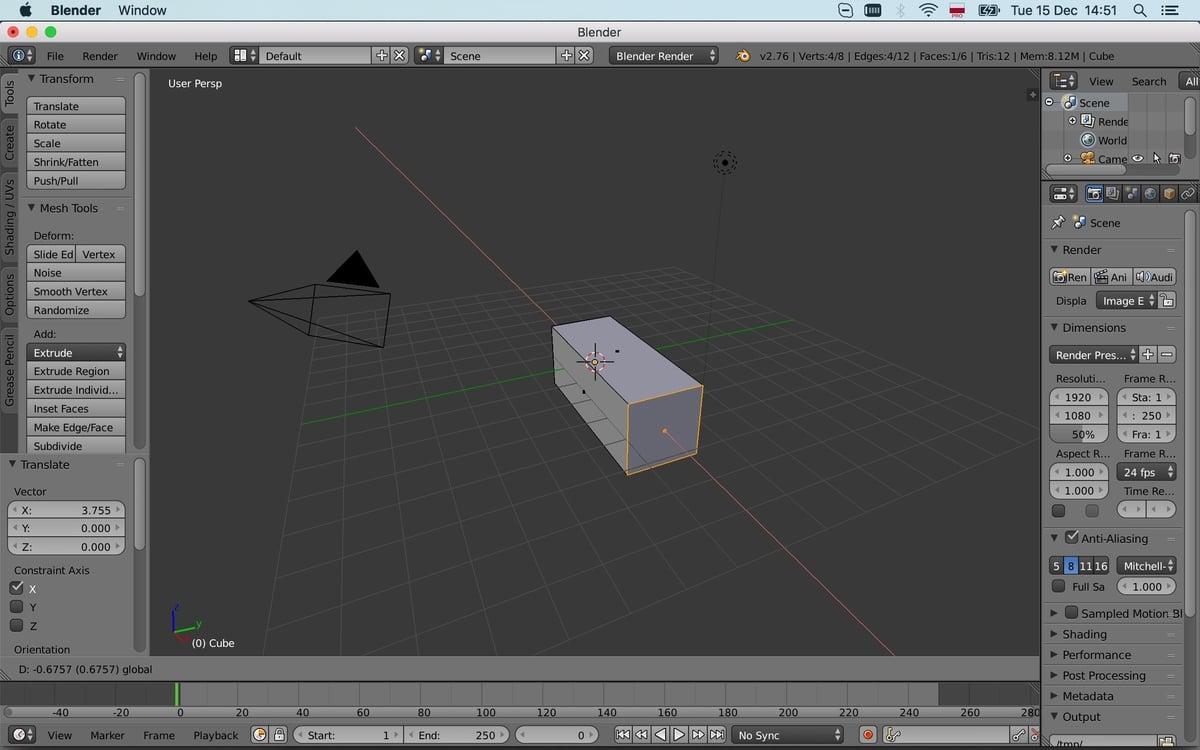Toggle Camera visibility eye icon in the Outliner
This screenshot has height=750, width=1200.
(x=1137, y=159)
